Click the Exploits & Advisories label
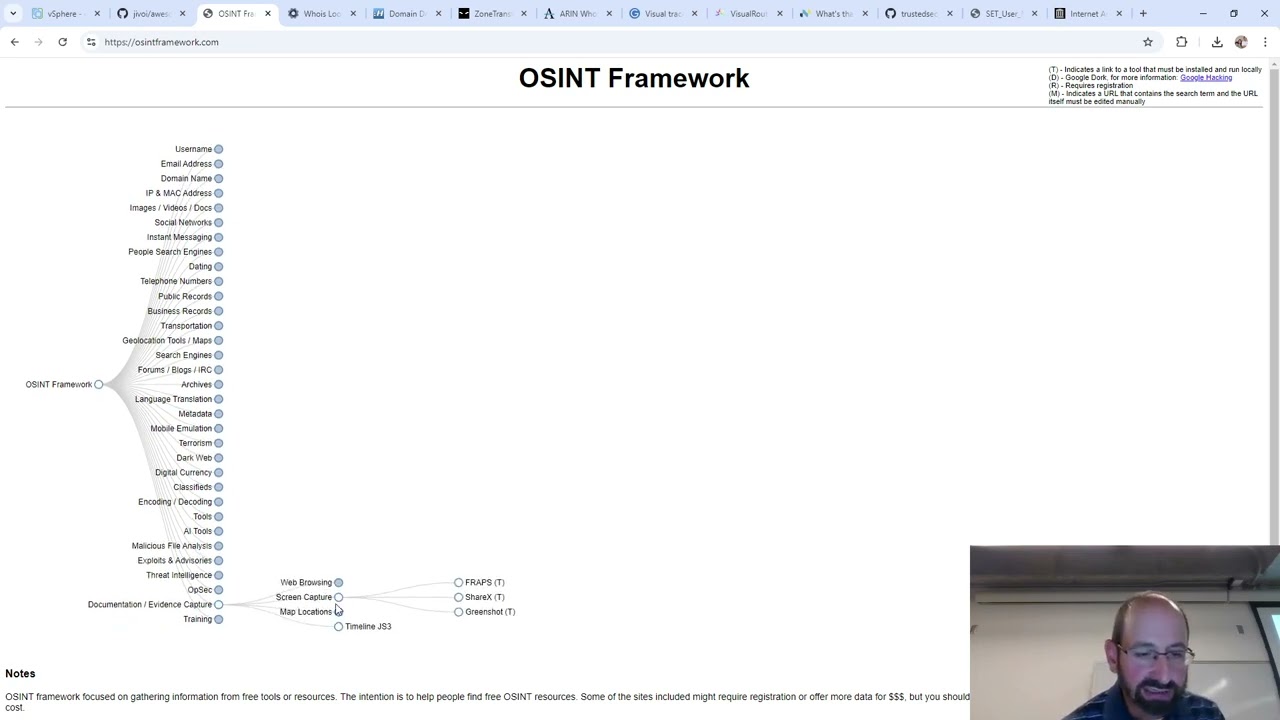 [174, 560]
